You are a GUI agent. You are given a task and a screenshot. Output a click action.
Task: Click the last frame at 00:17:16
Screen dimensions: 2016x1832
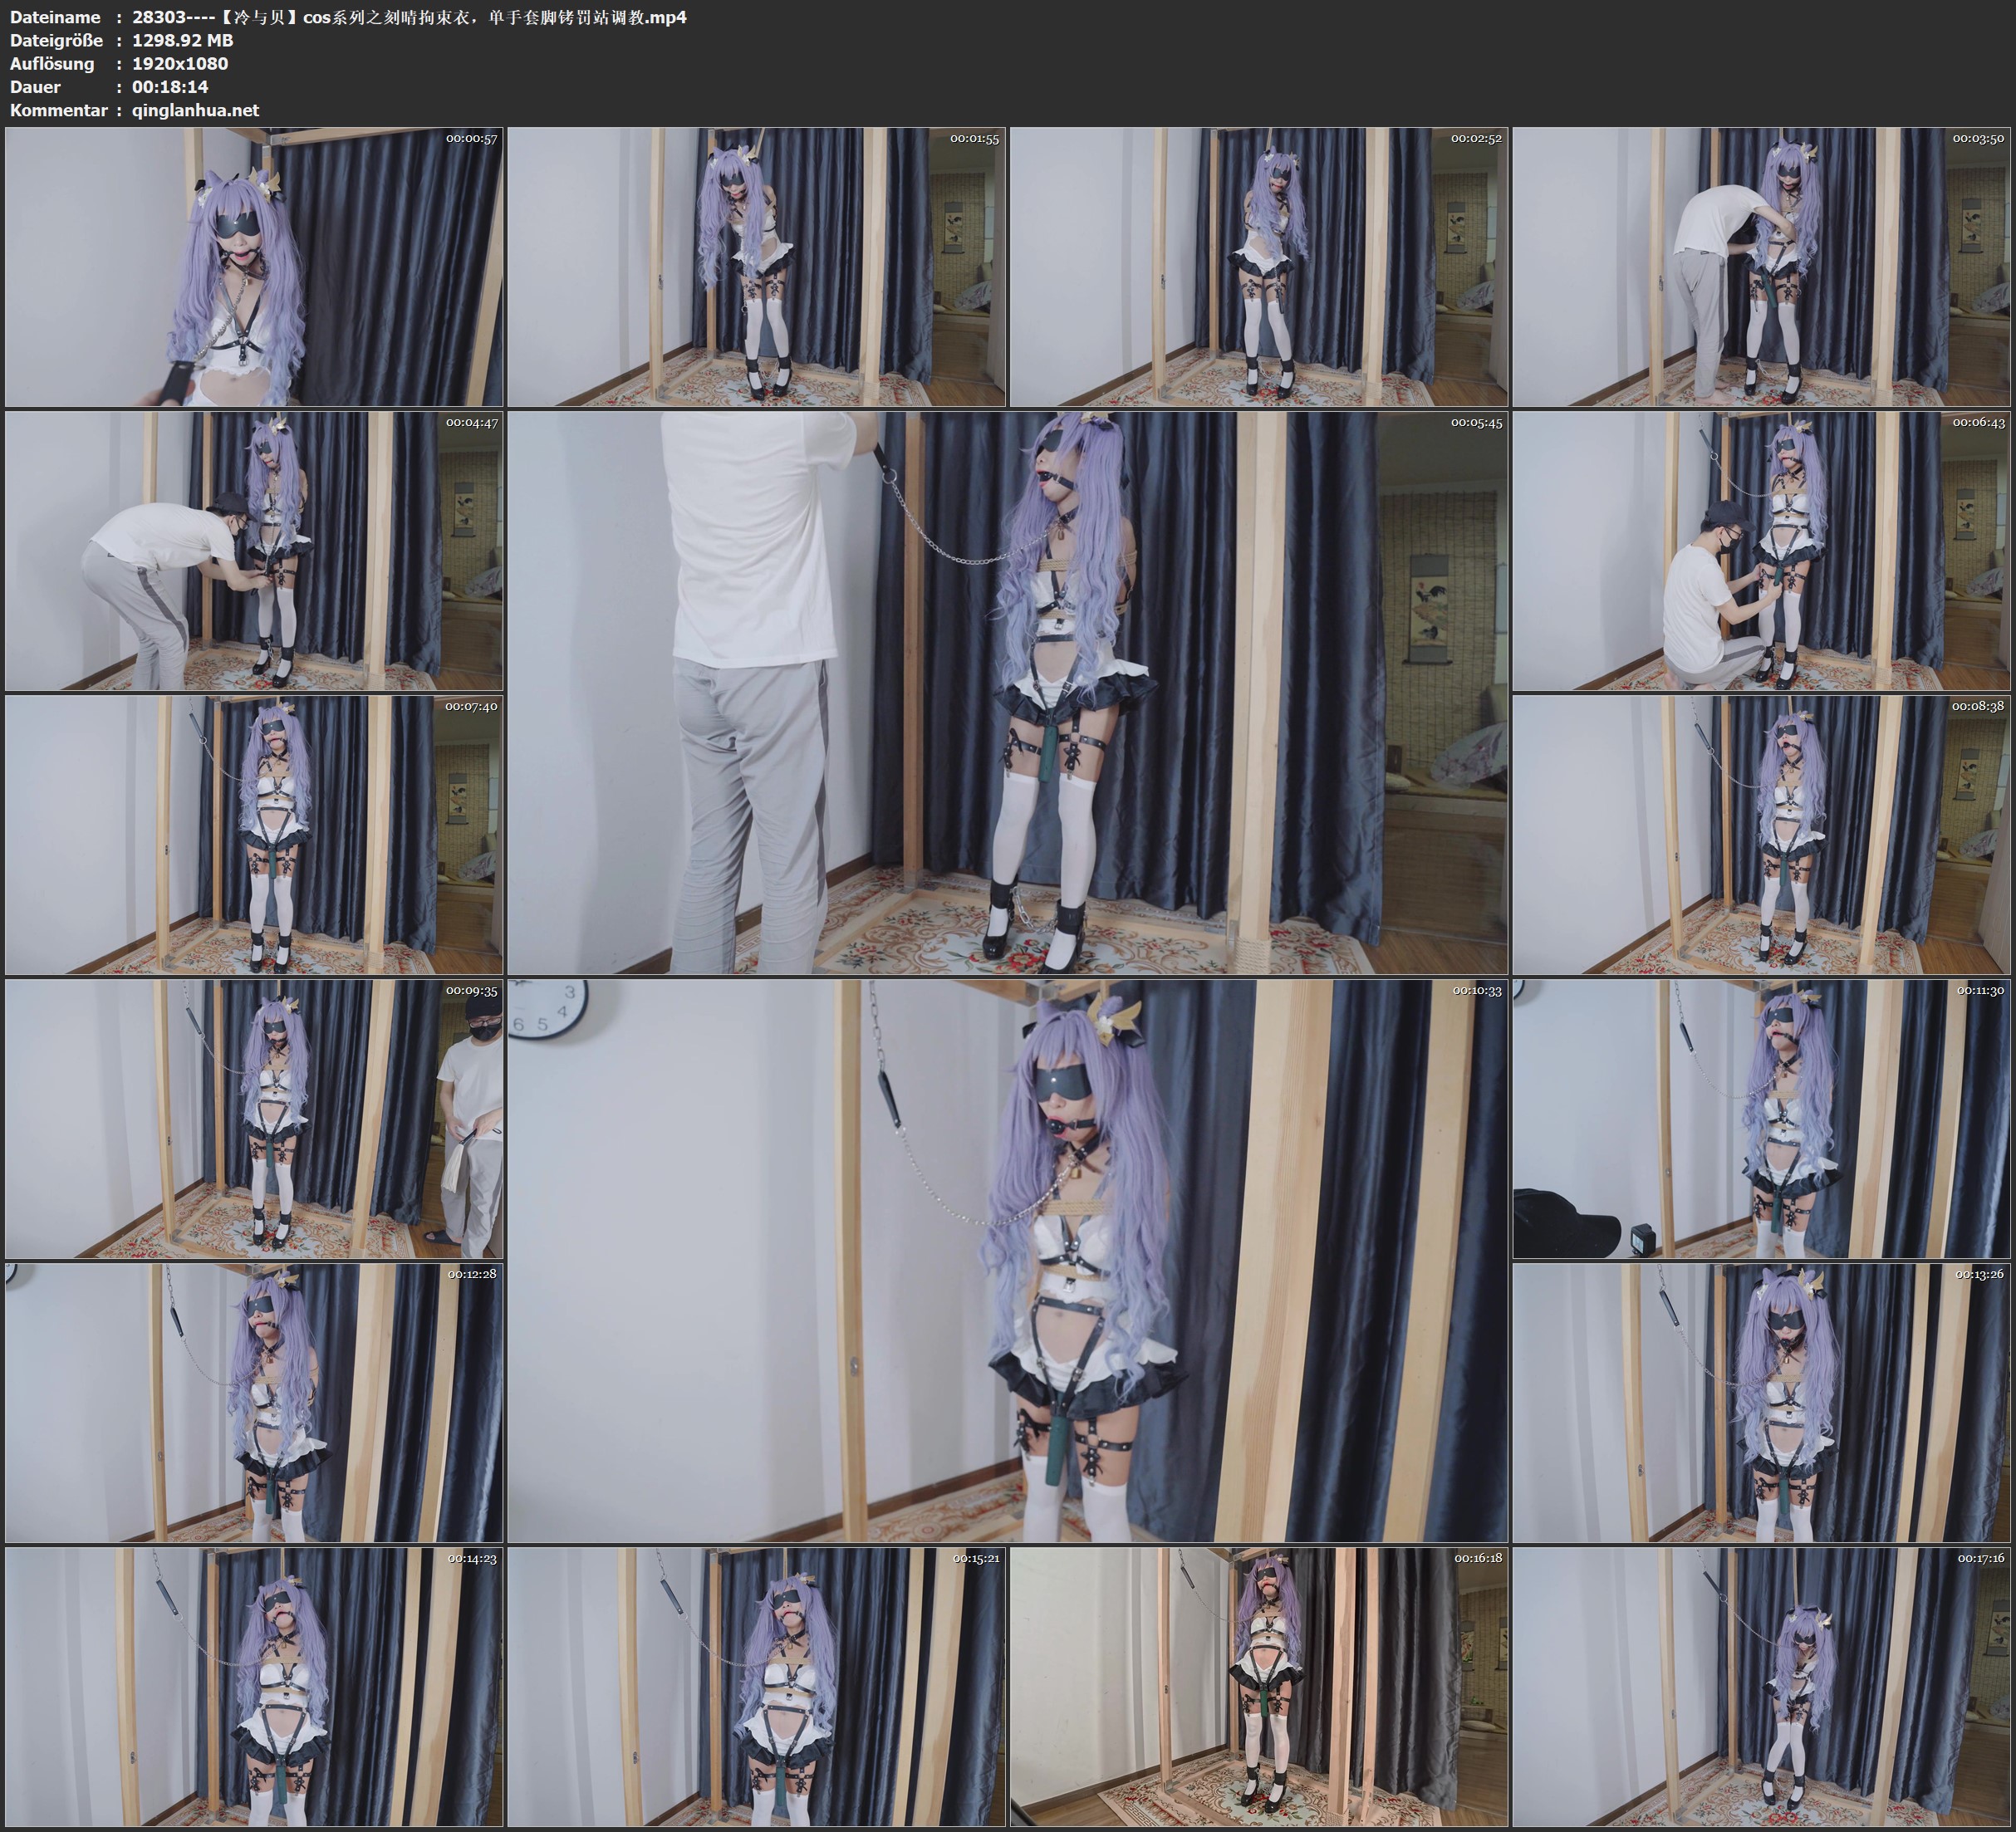(1762, 1686)
